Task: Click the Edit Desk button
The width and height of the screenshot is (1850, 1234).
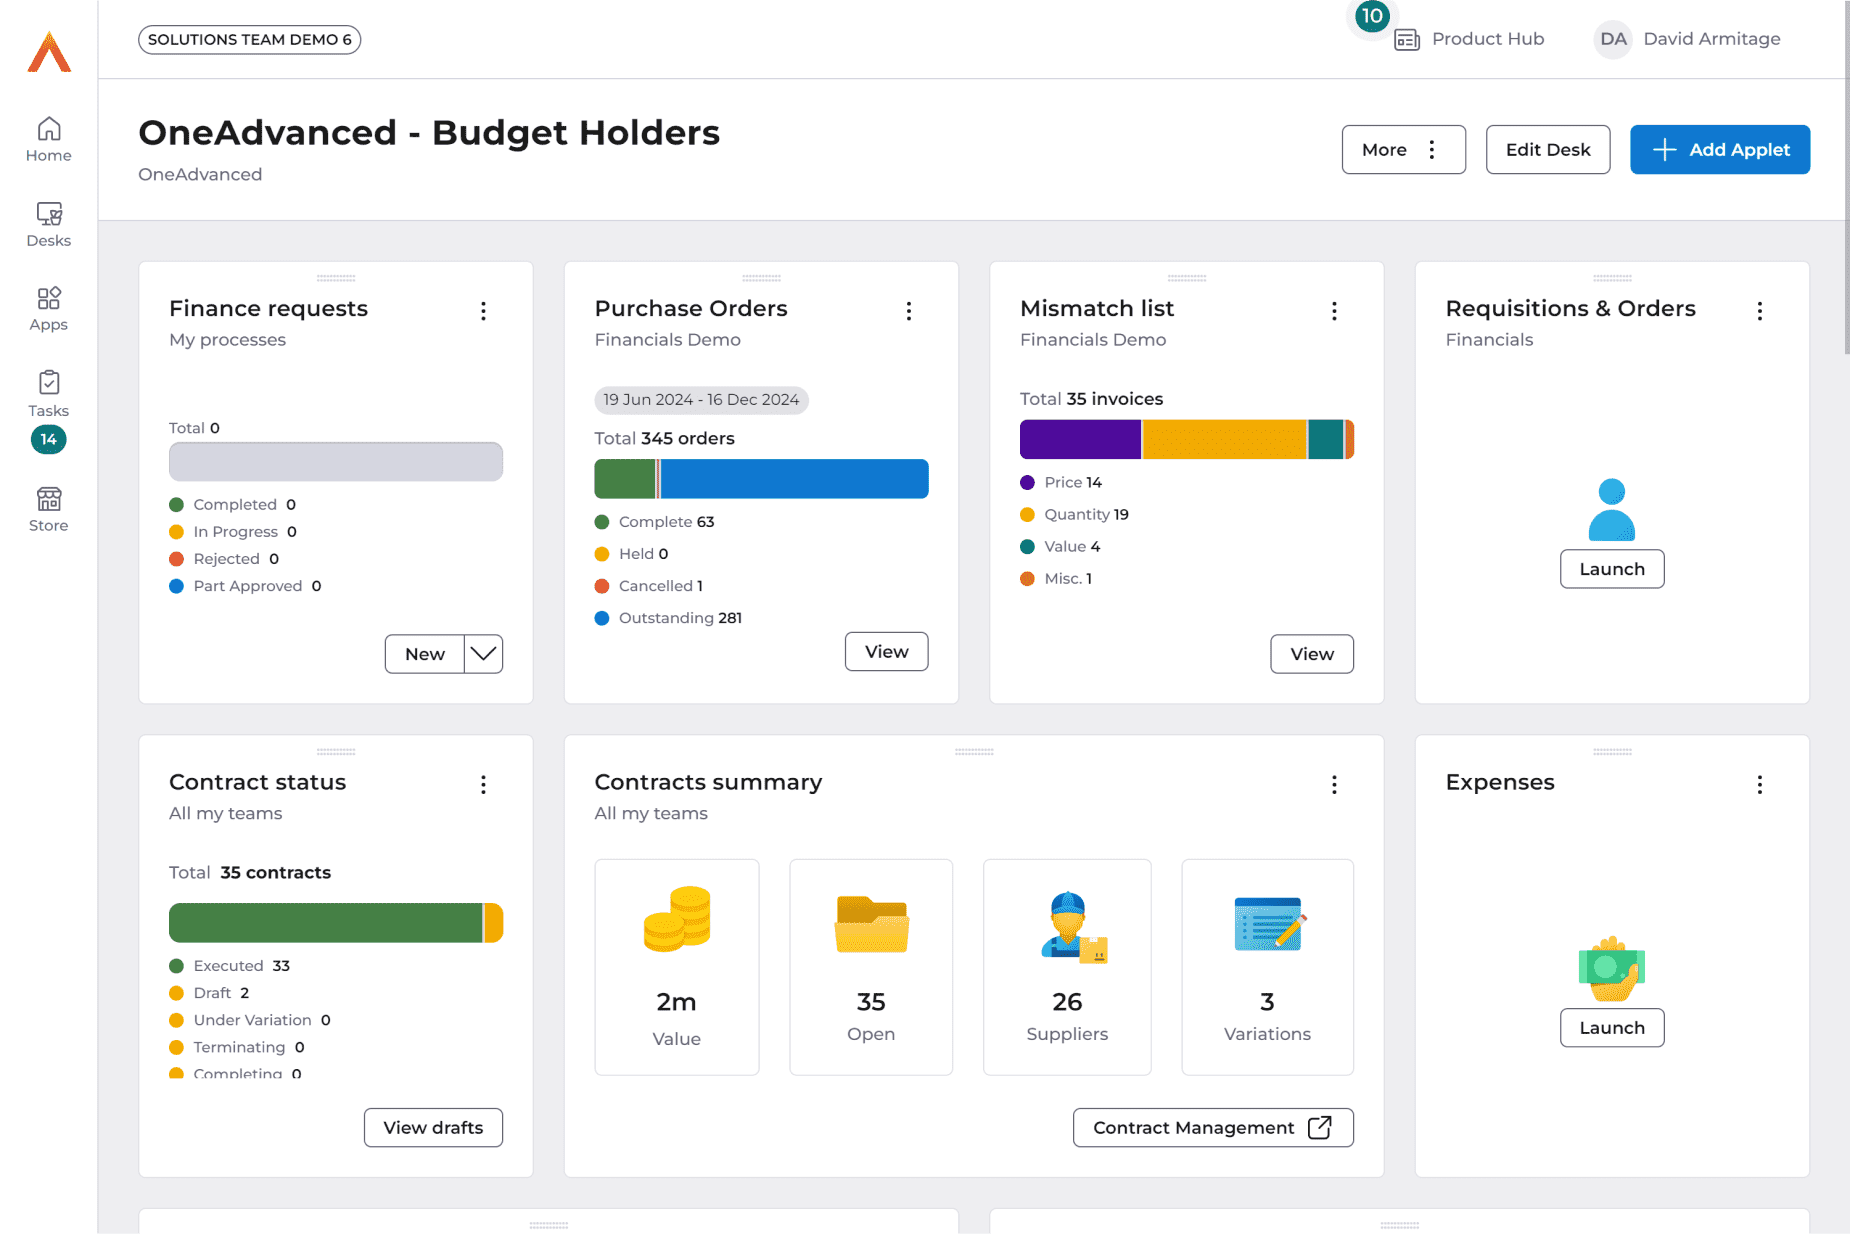Action: point(1547,150)
